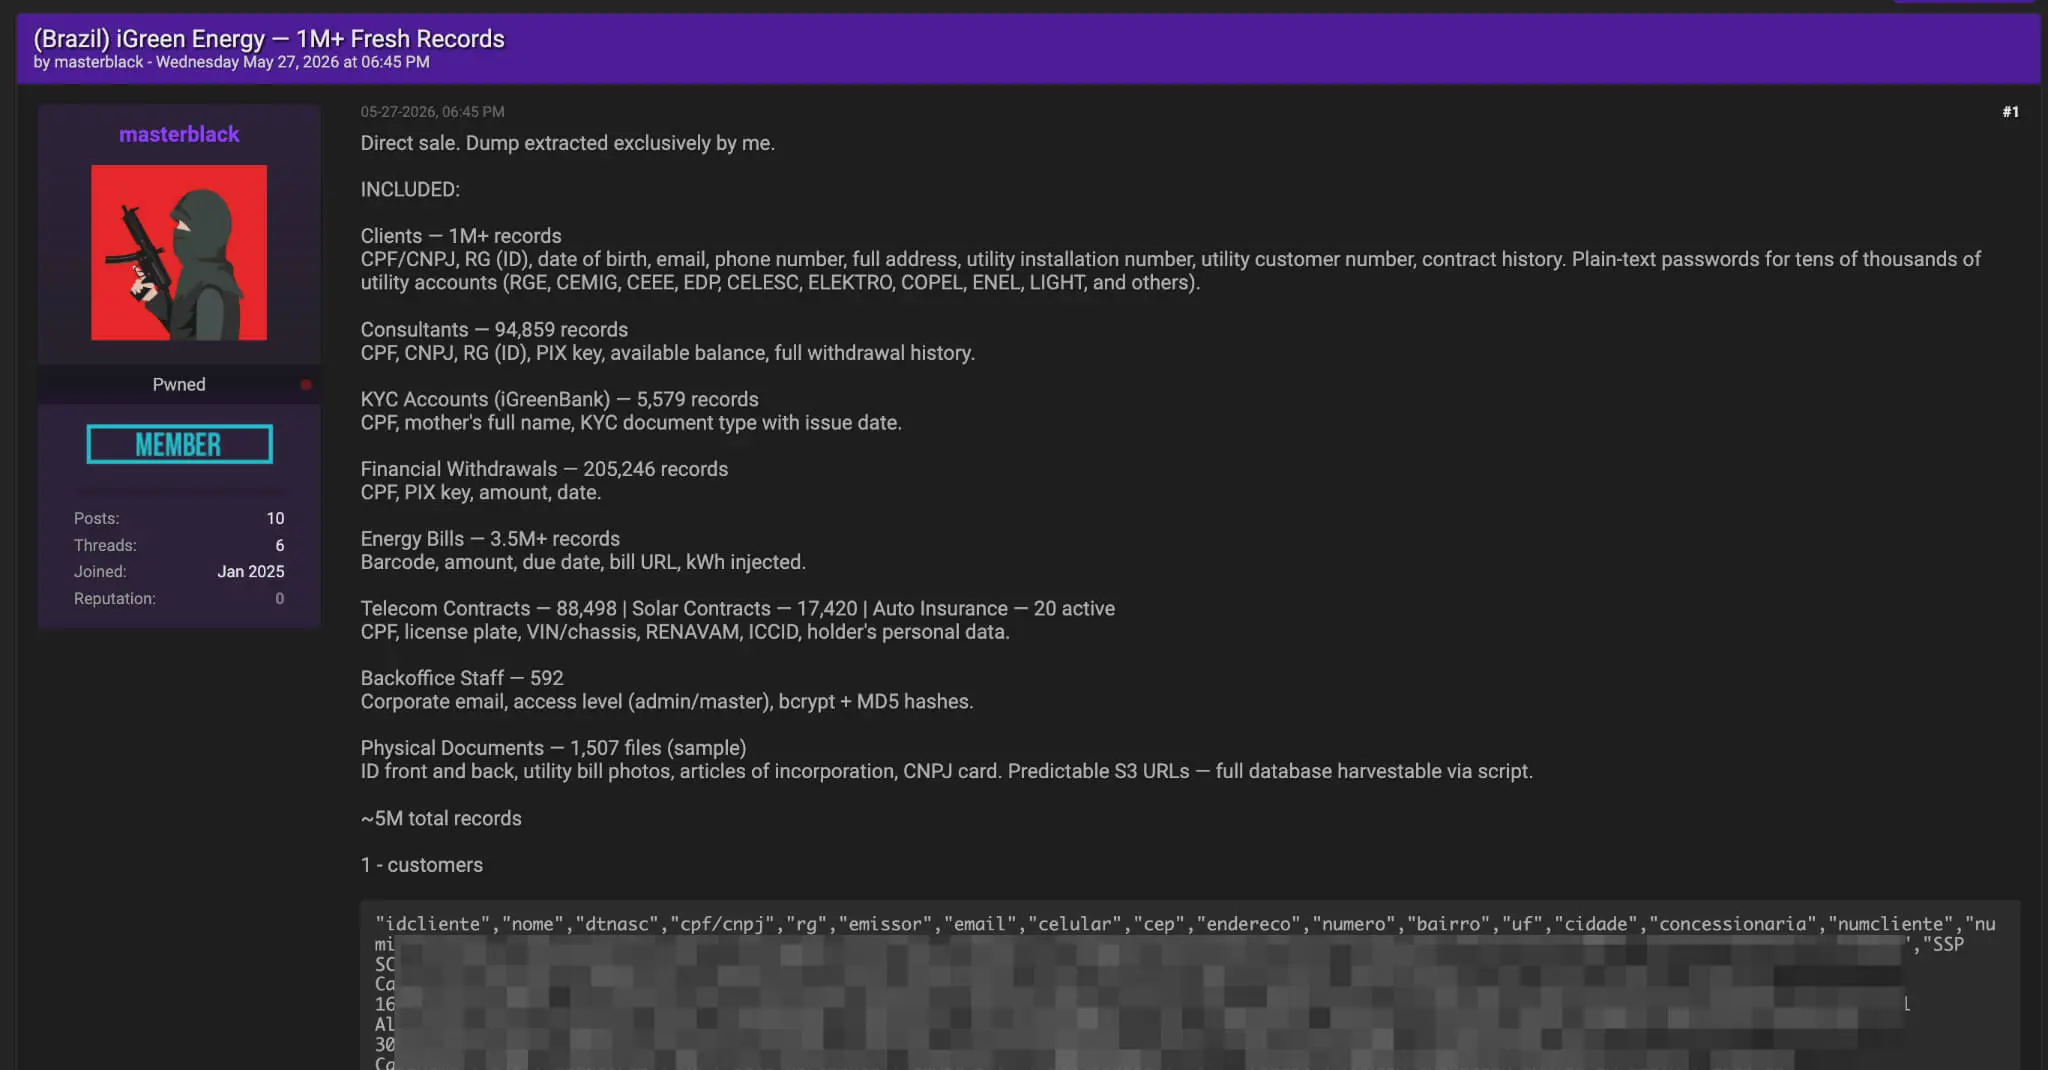This screenshot has width=2048, height=1070.
Task: Click the red offline status dot
Action: pyautogui.click(x=306, y=385)
